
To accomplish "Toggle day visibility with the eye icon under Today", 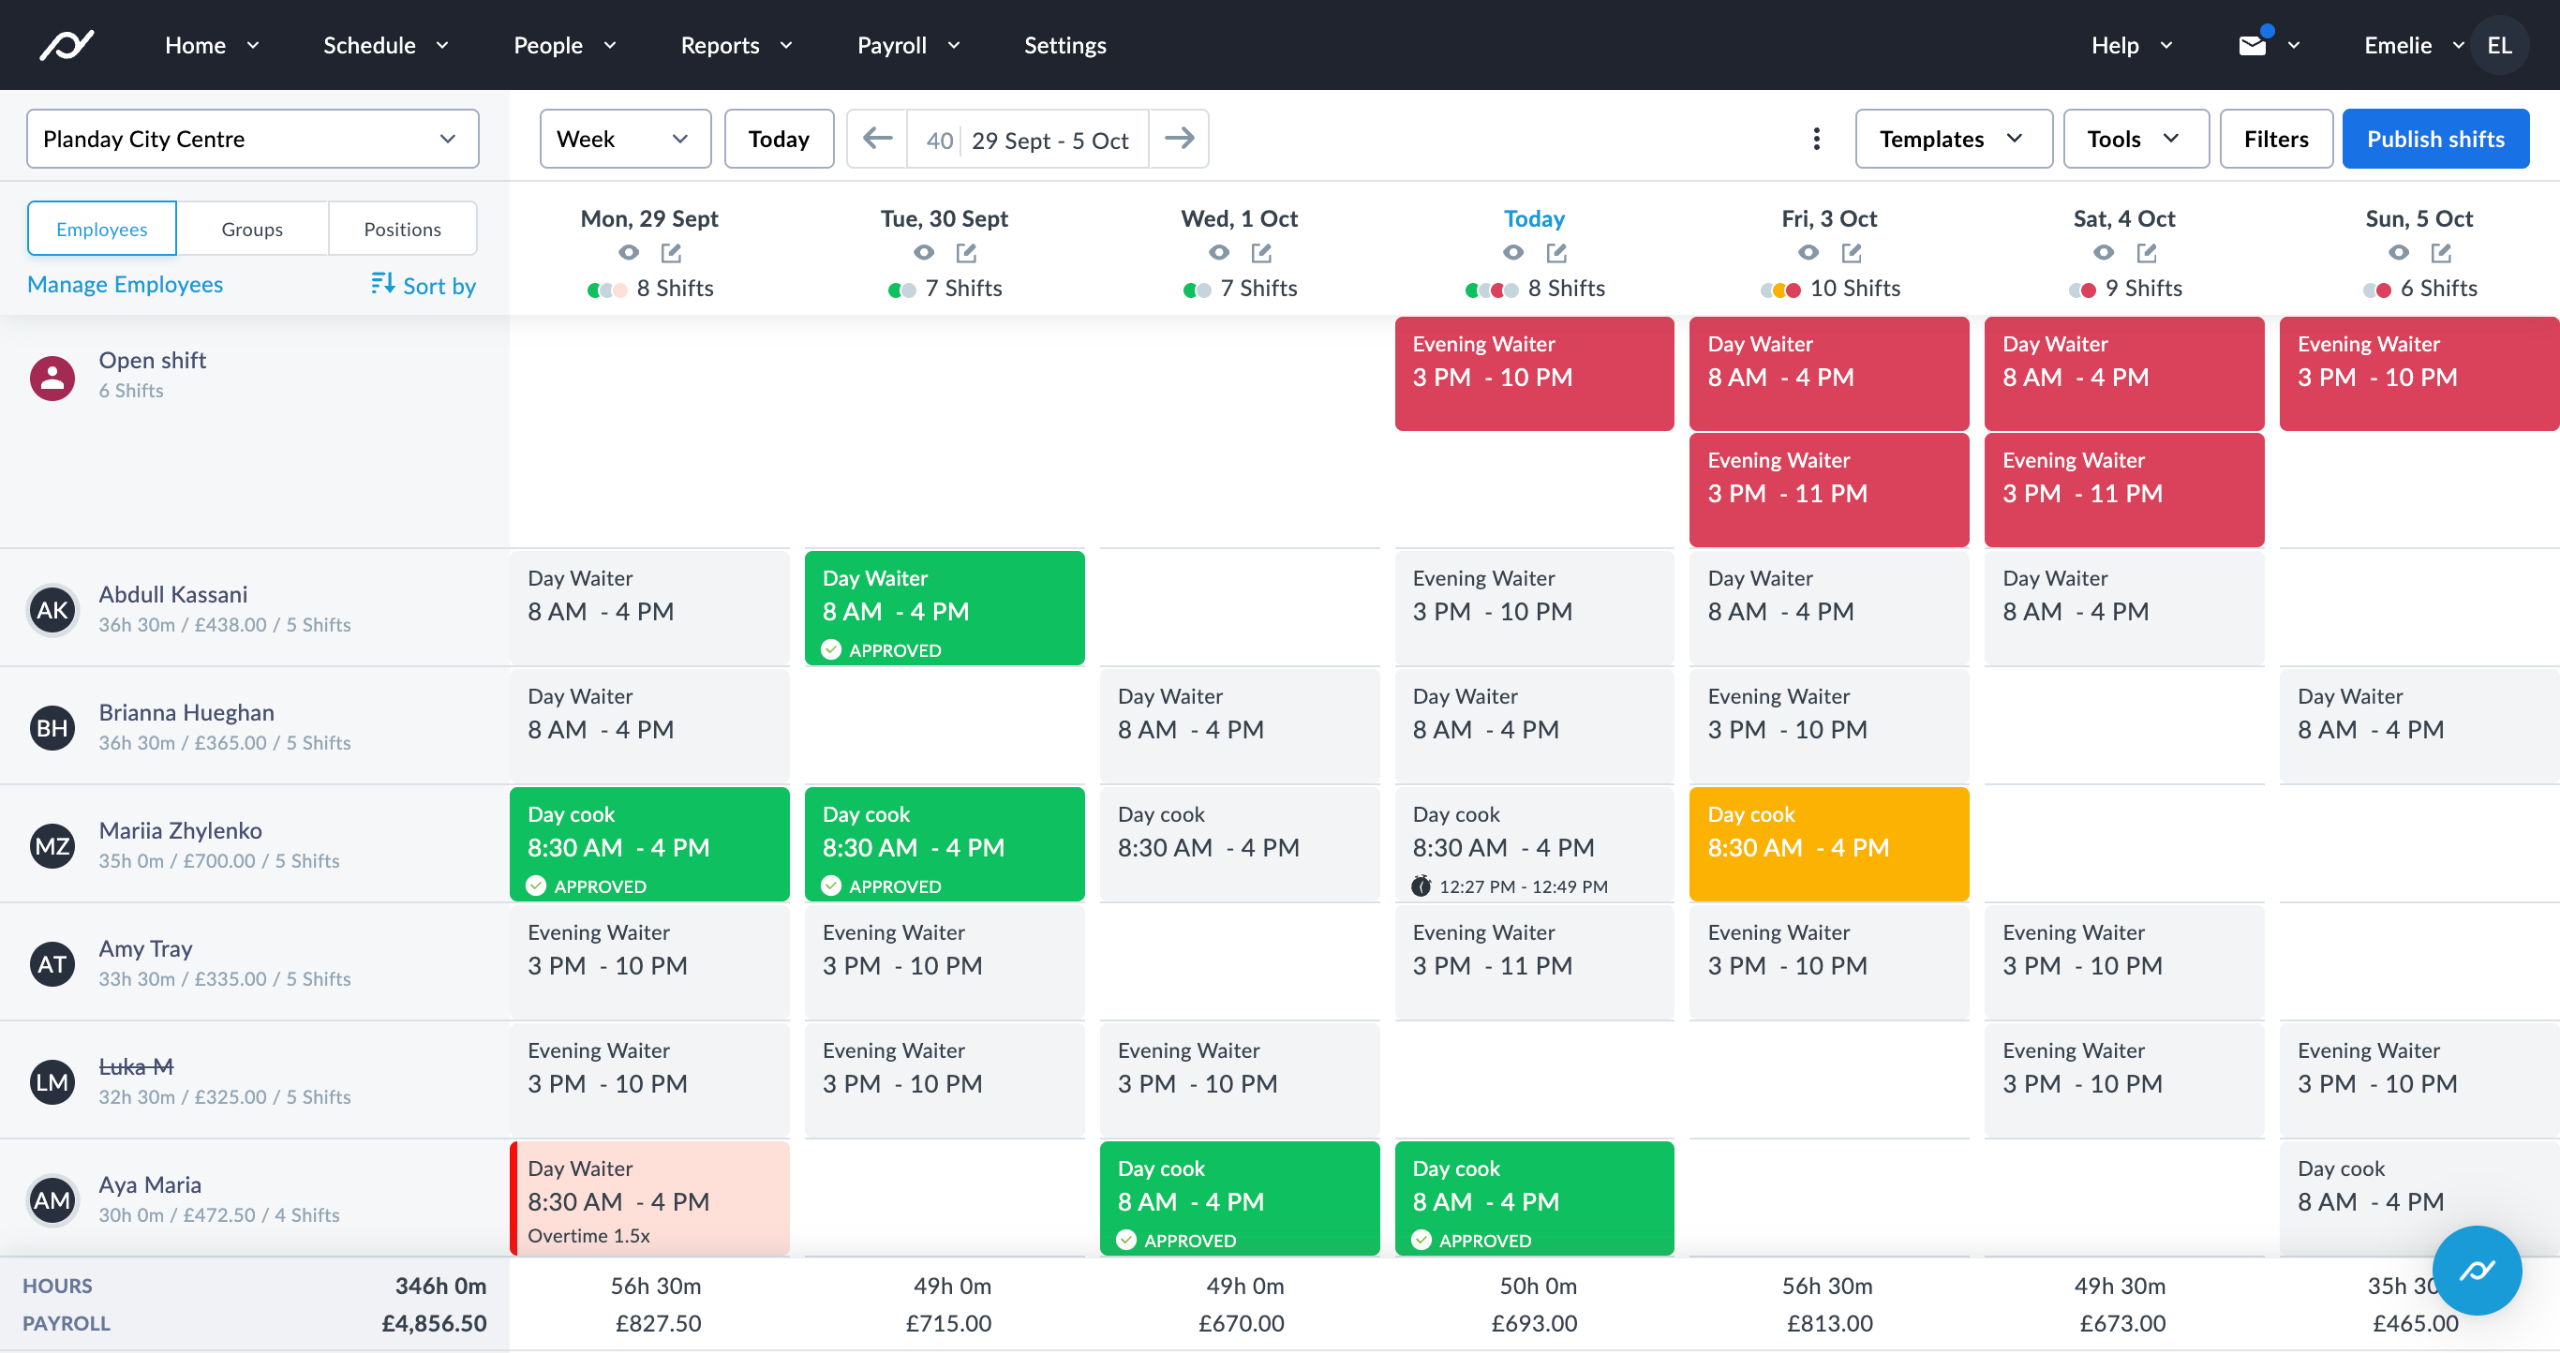I will [x=1512, y=252].
